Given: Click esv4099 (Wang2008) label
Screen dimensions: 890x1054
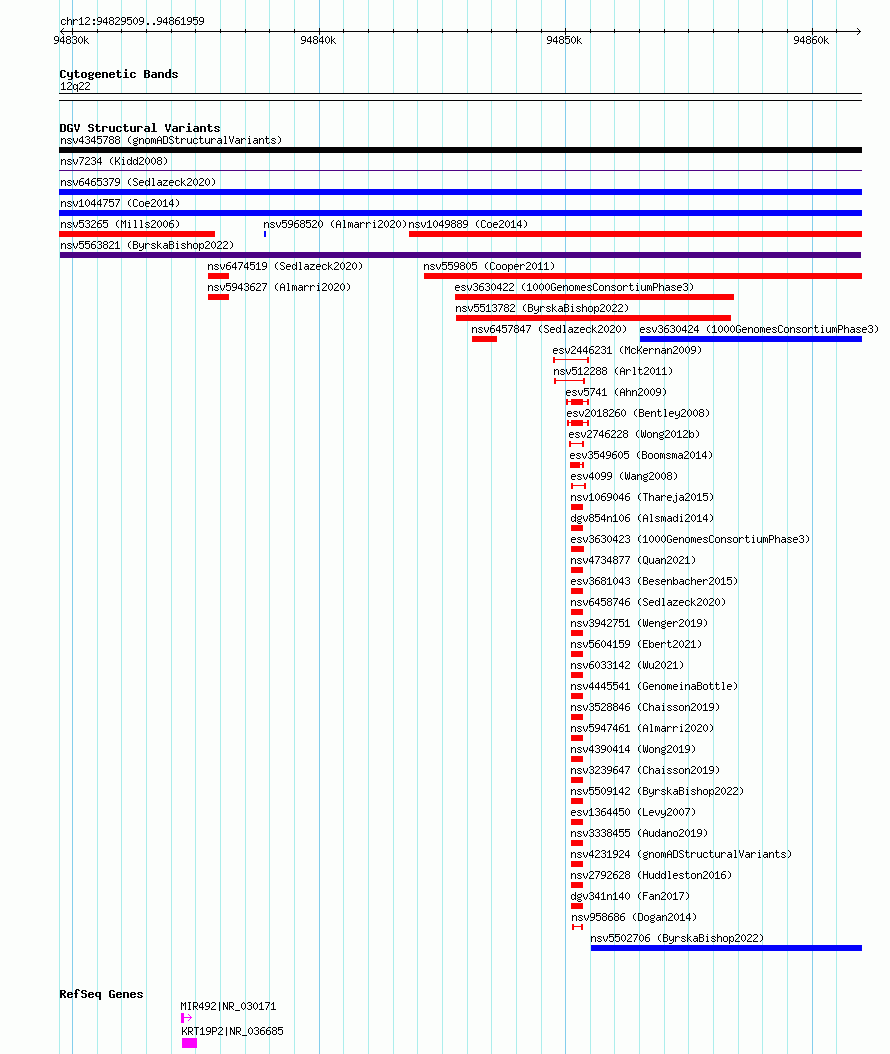Looking at the screenshot, I should [624, 476].
